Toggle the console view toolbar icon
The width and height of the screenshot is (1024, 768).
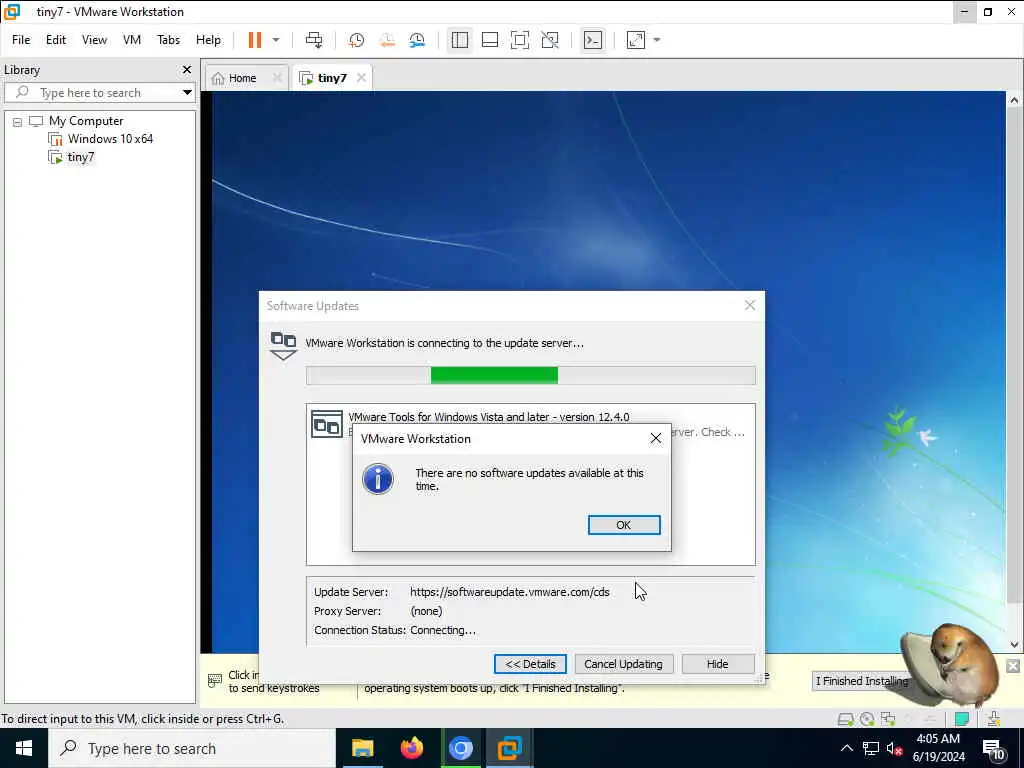[592, 40]
